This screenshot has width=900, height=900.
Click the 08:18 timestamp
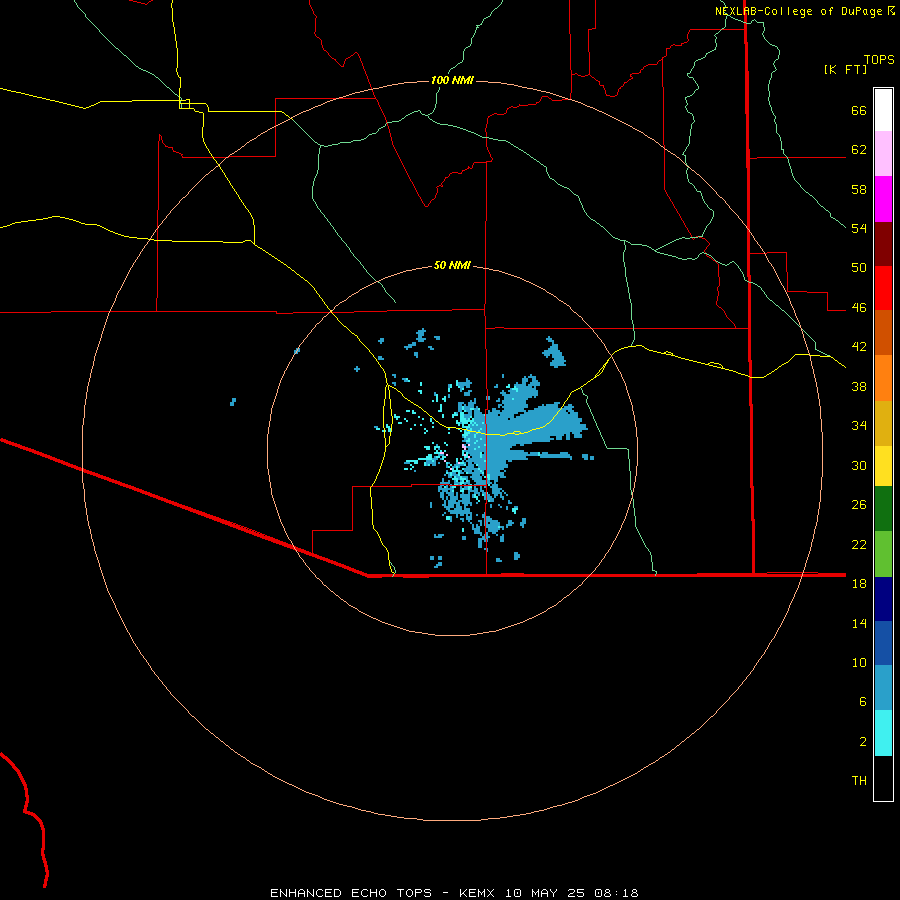click(616, 893)
